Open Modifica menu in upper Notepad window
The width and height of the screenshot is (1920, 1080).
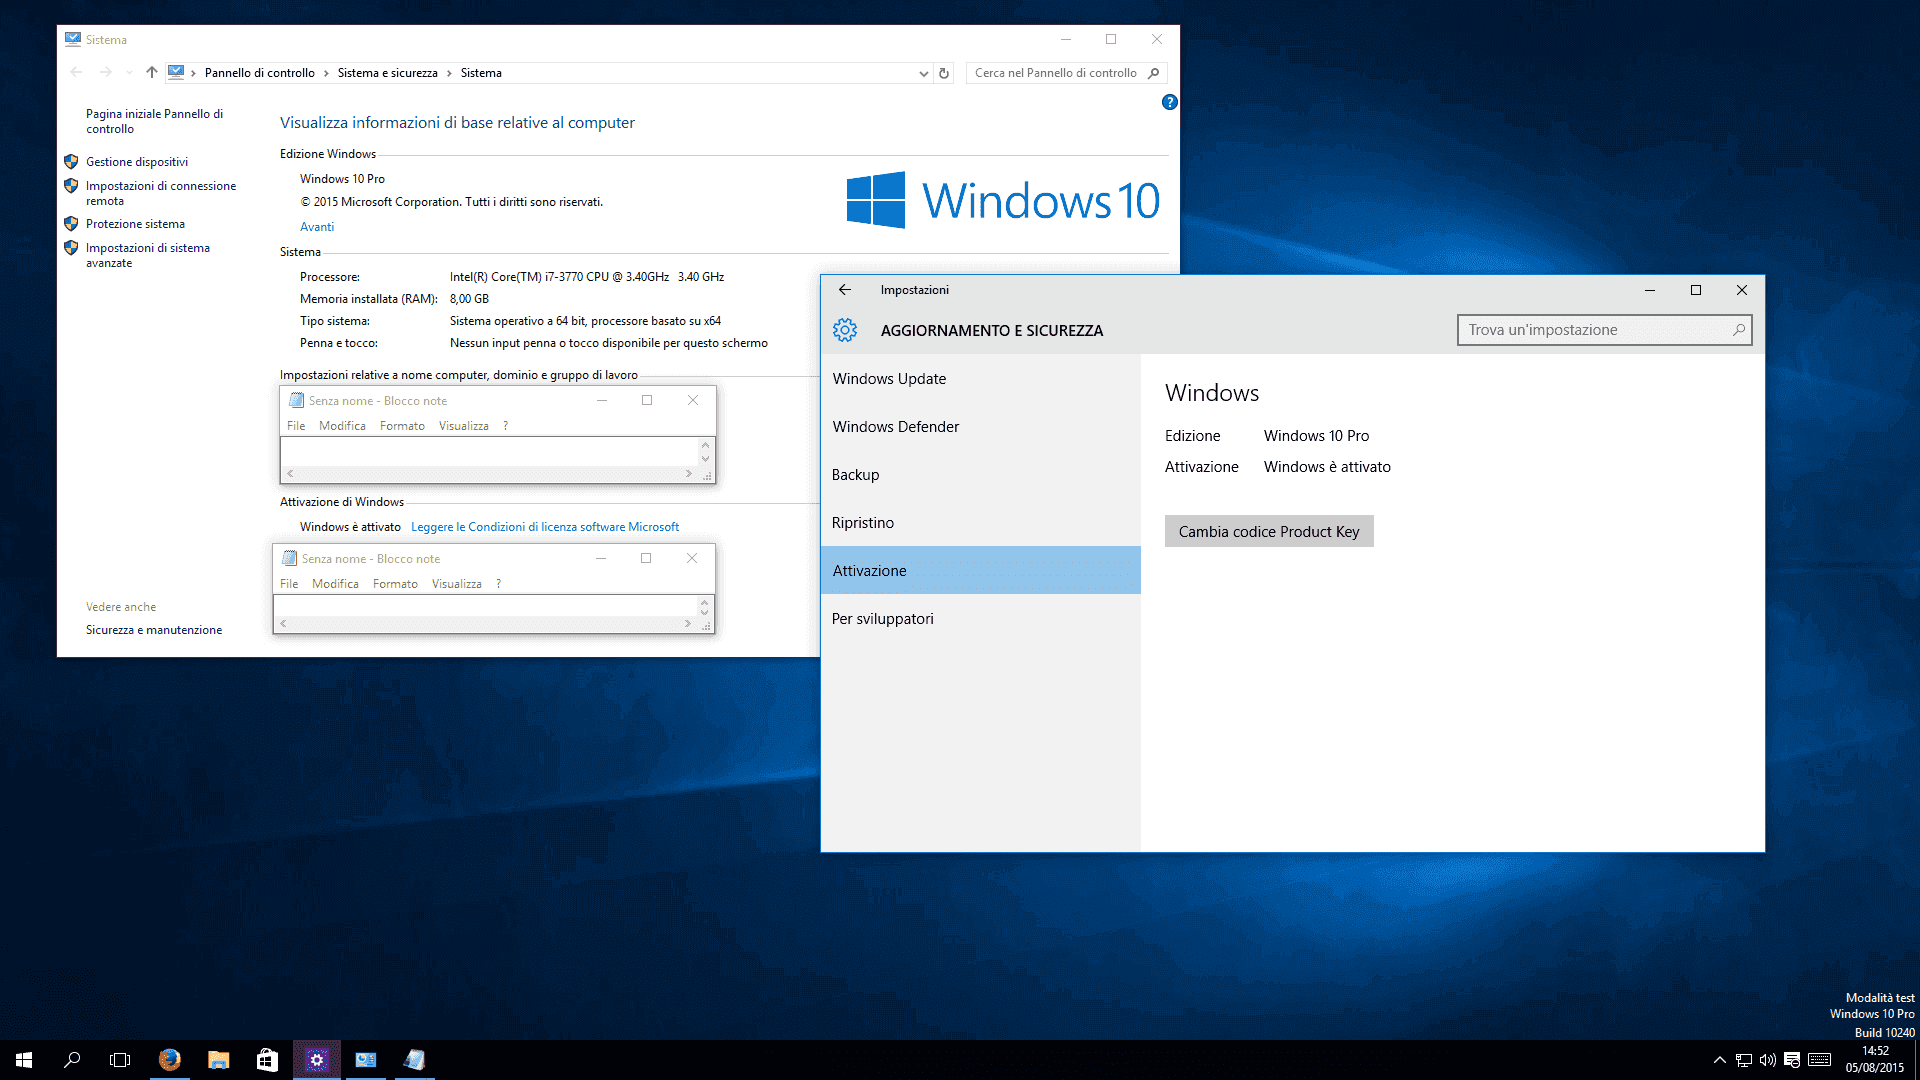click(x=342, y=426)
